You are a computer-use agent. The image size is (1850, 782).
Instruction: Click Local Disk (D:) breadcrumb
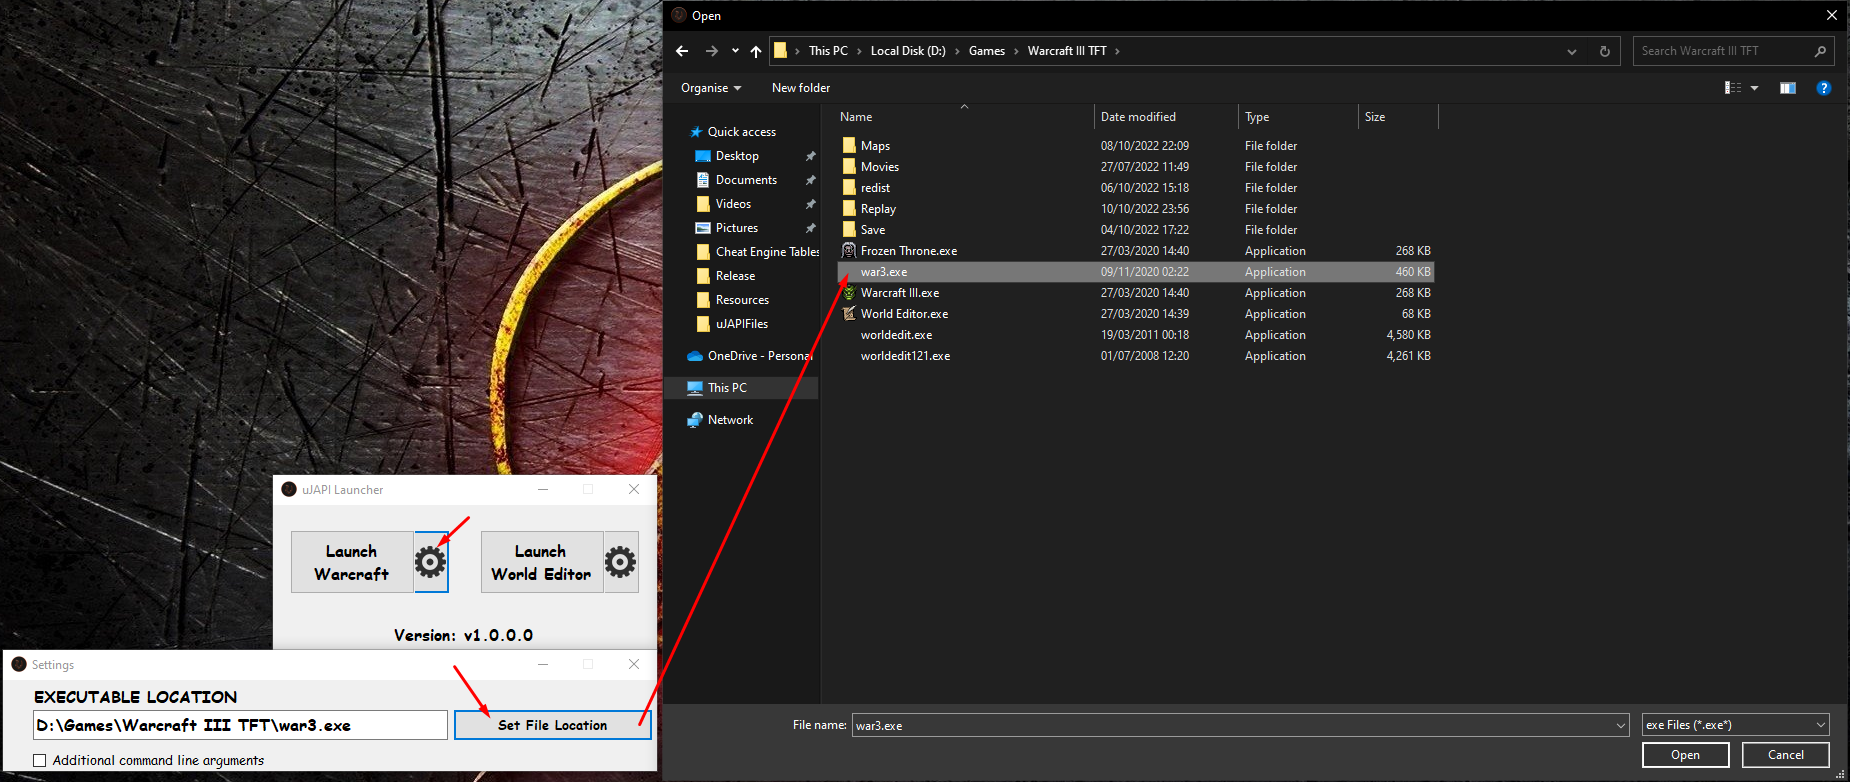(908, 51)
